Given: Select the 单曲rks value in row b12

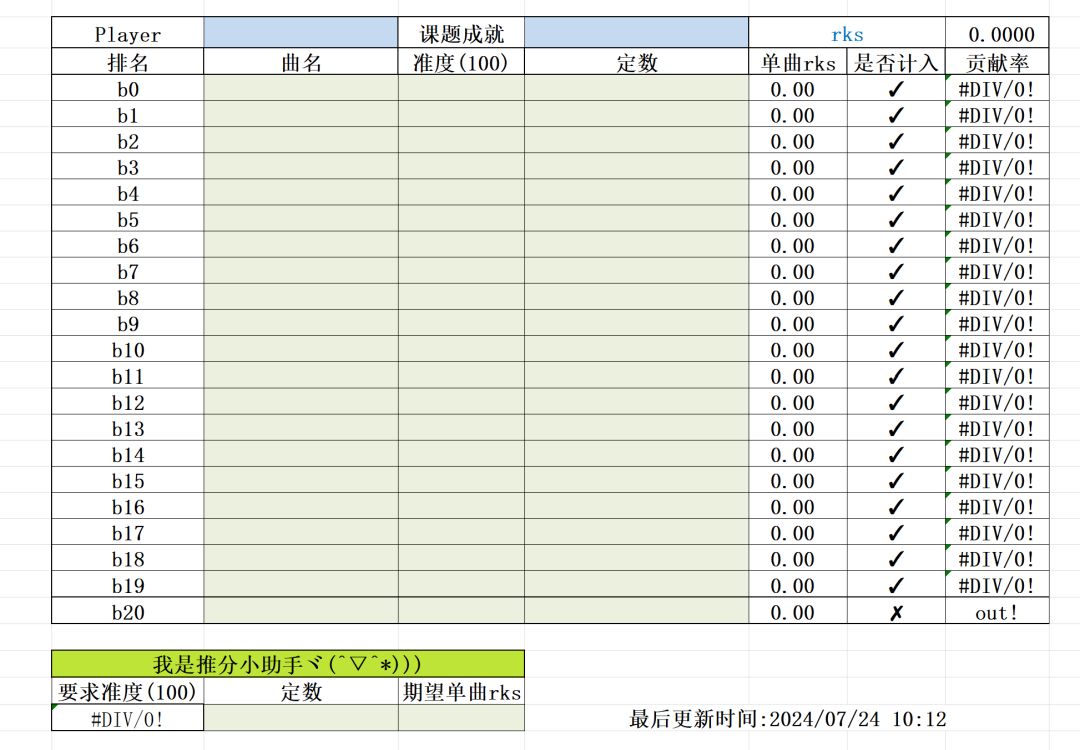Looking at the screenshot, I should coord(793,402).
